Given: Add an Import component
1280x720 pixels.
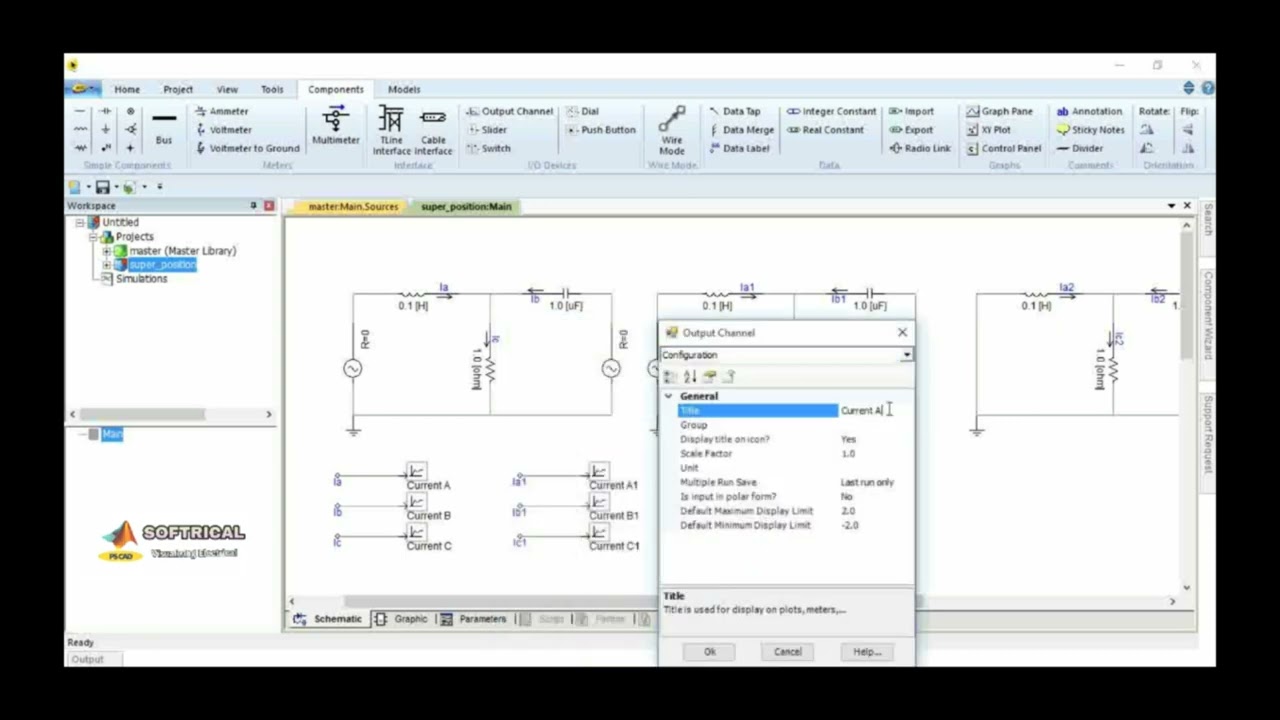Looking at the screenshot, I should (x=911, y=111).
